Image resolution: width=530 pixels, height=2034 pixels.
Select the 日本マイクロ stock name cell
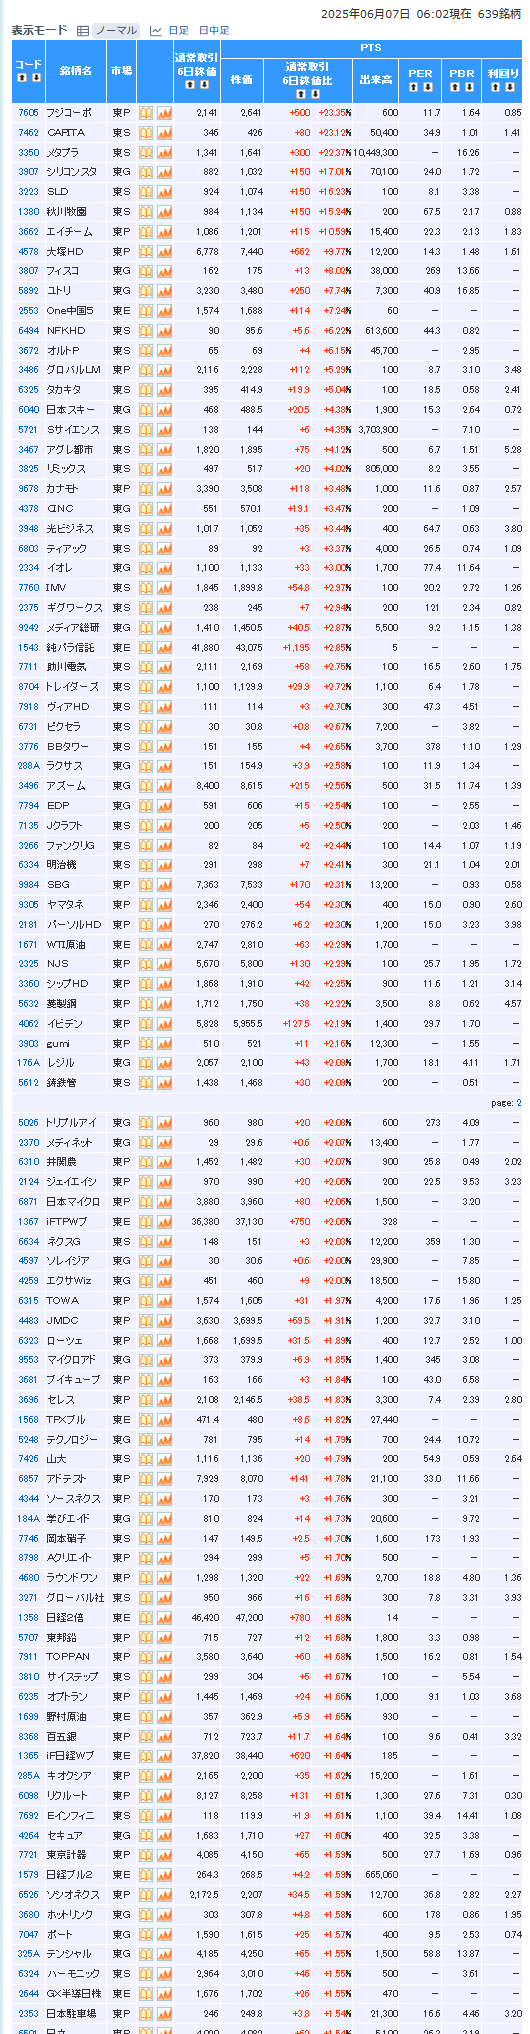(75, 1202)
